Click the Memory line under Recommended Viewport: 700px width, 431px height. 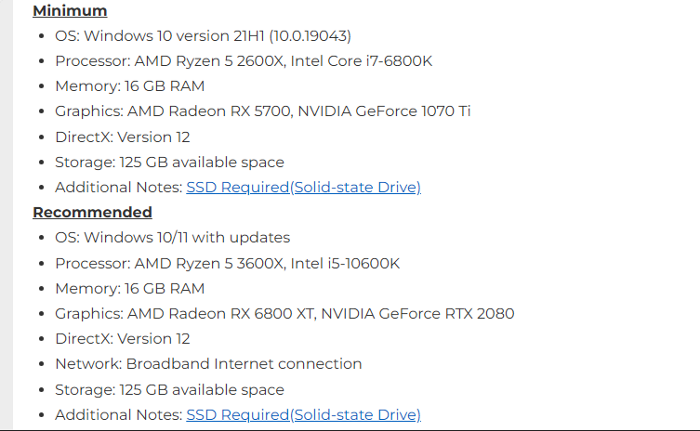[x=129, y=288]
